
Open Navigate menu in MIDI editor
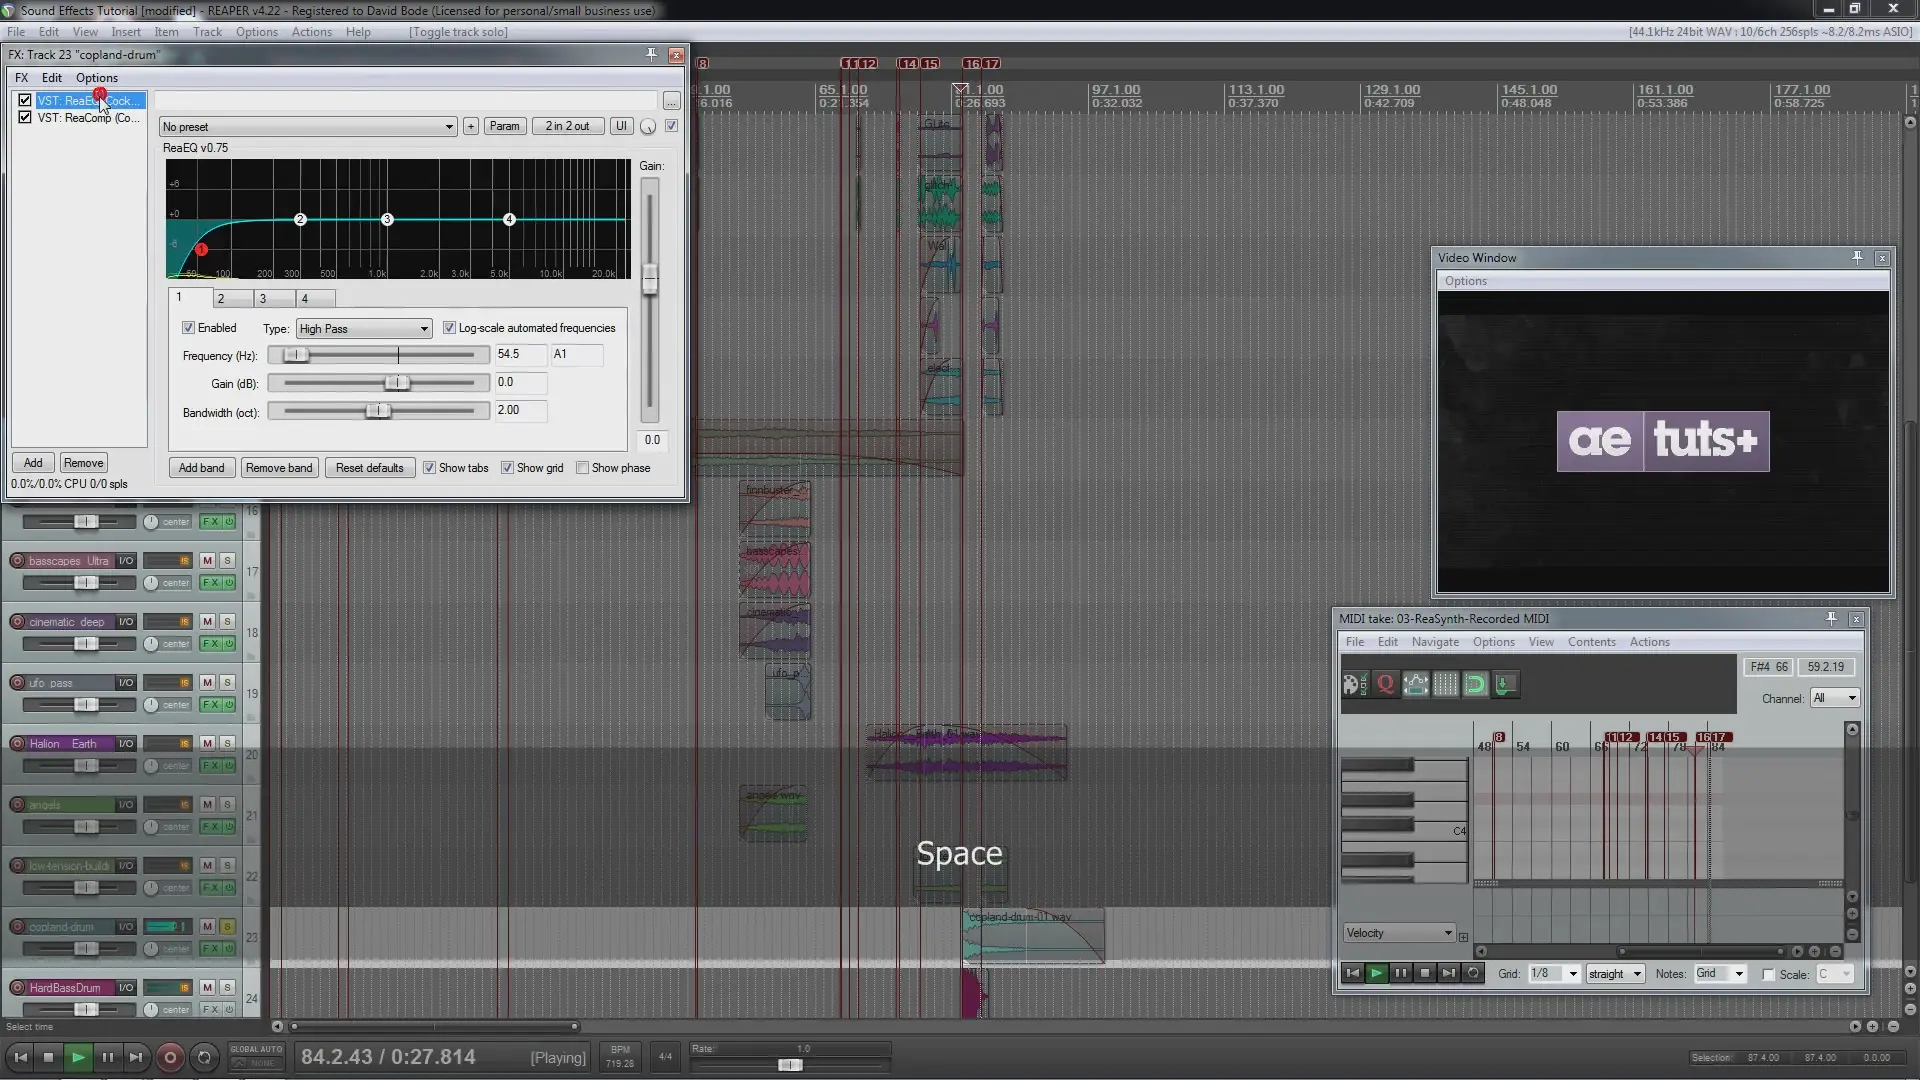1435,643
